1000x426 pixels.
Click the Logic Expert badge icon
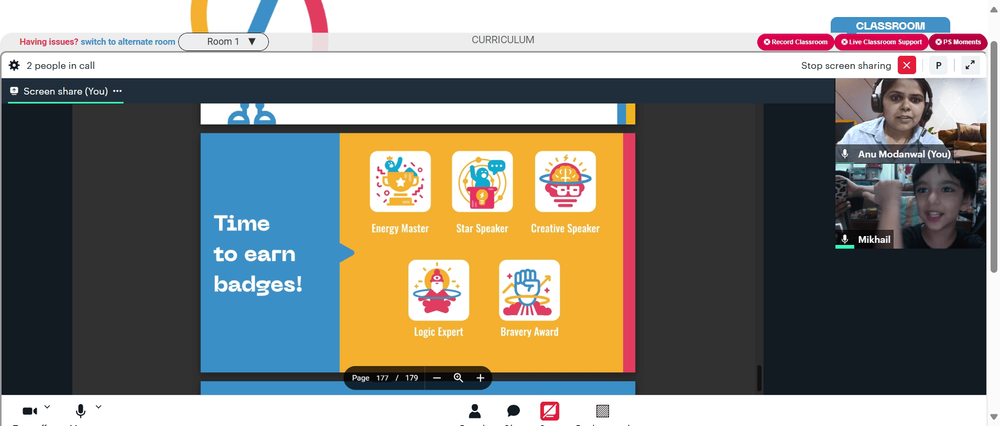(438, 290)
